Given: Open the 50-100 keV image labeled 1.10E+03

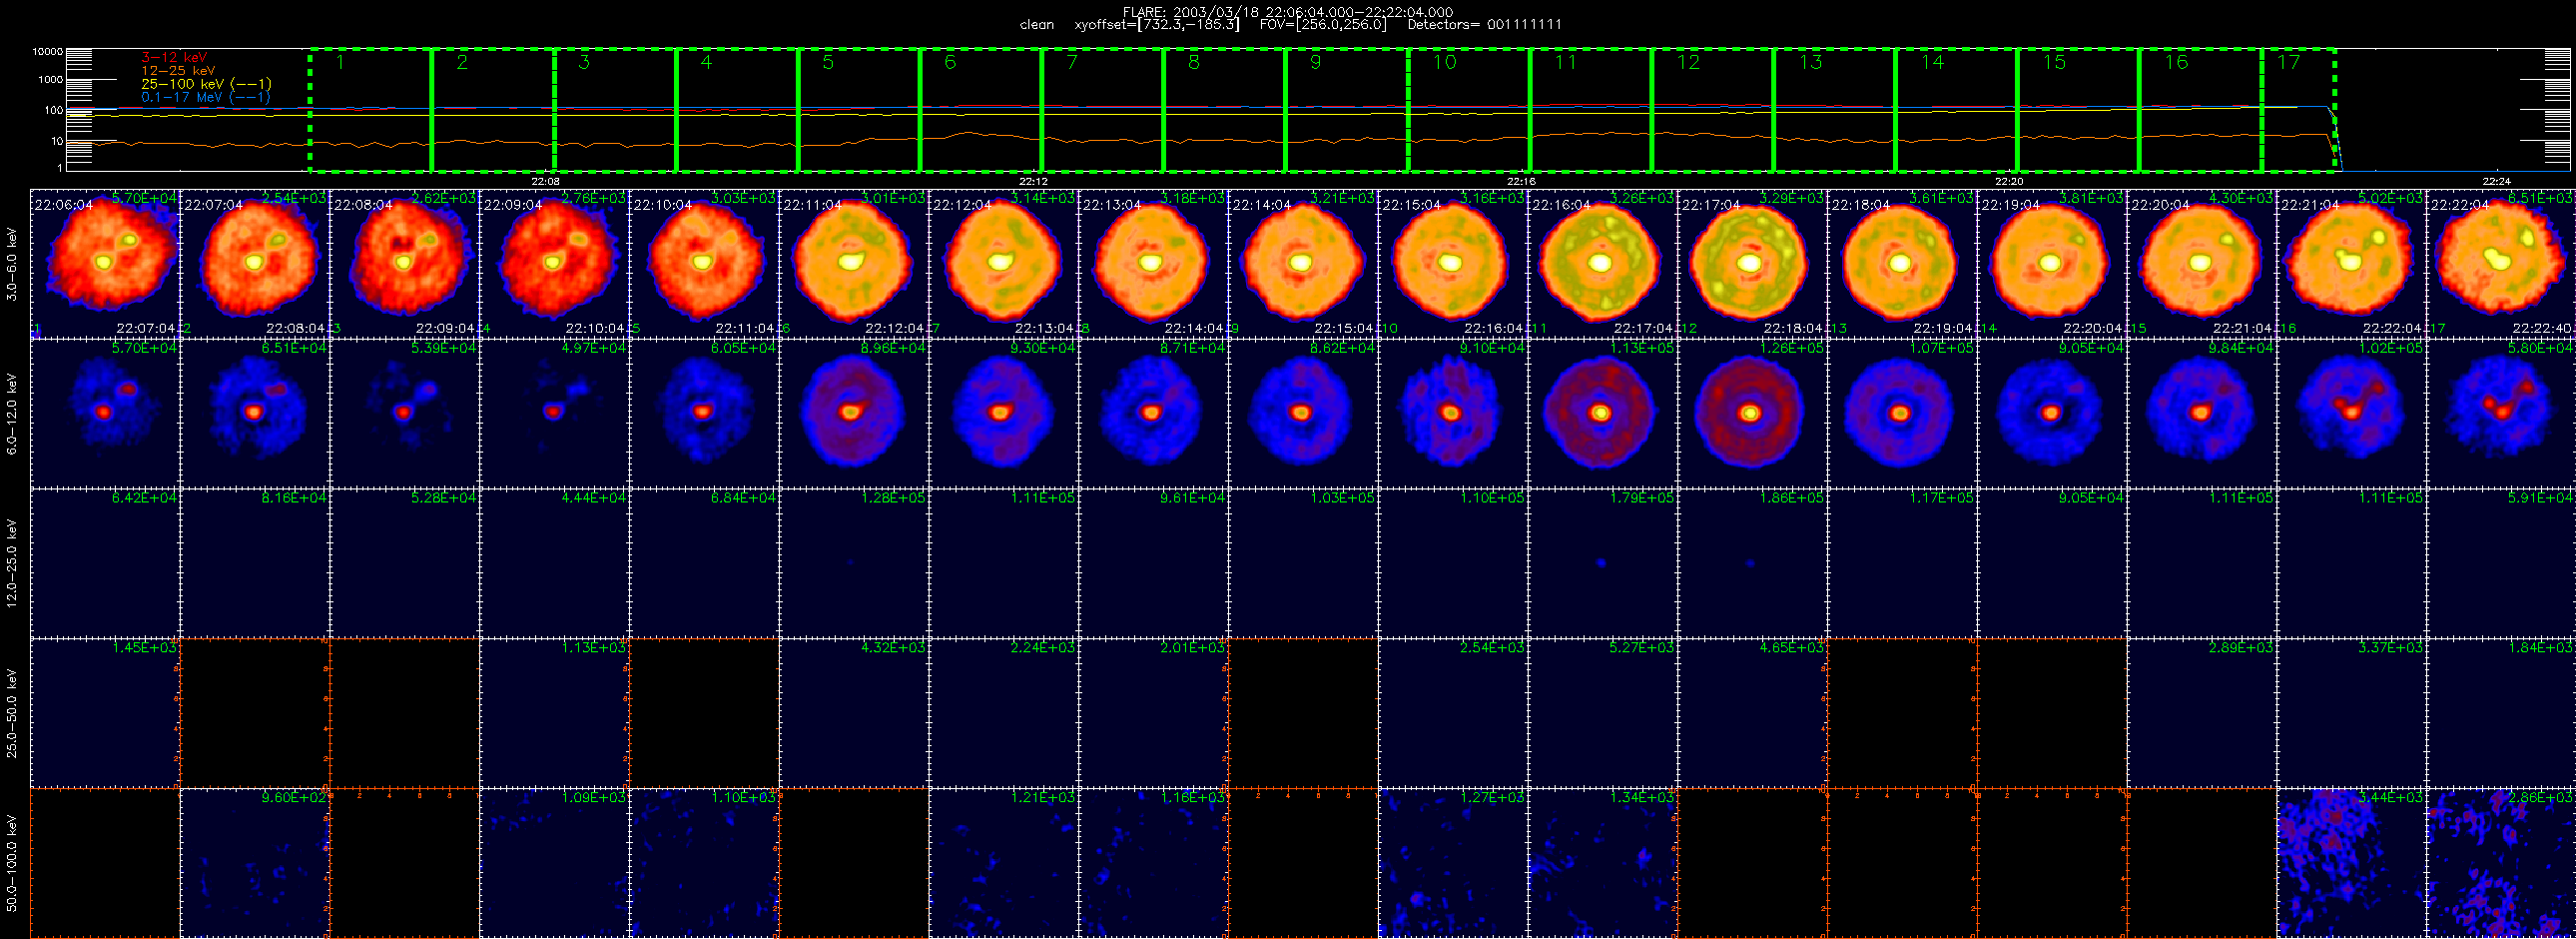Looking at the screenshot, I should click(705, 863).
